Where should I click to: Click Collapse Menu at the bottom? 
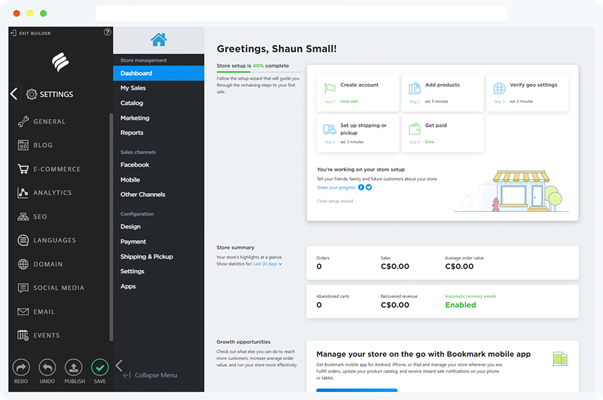click(x=150, y=375)
